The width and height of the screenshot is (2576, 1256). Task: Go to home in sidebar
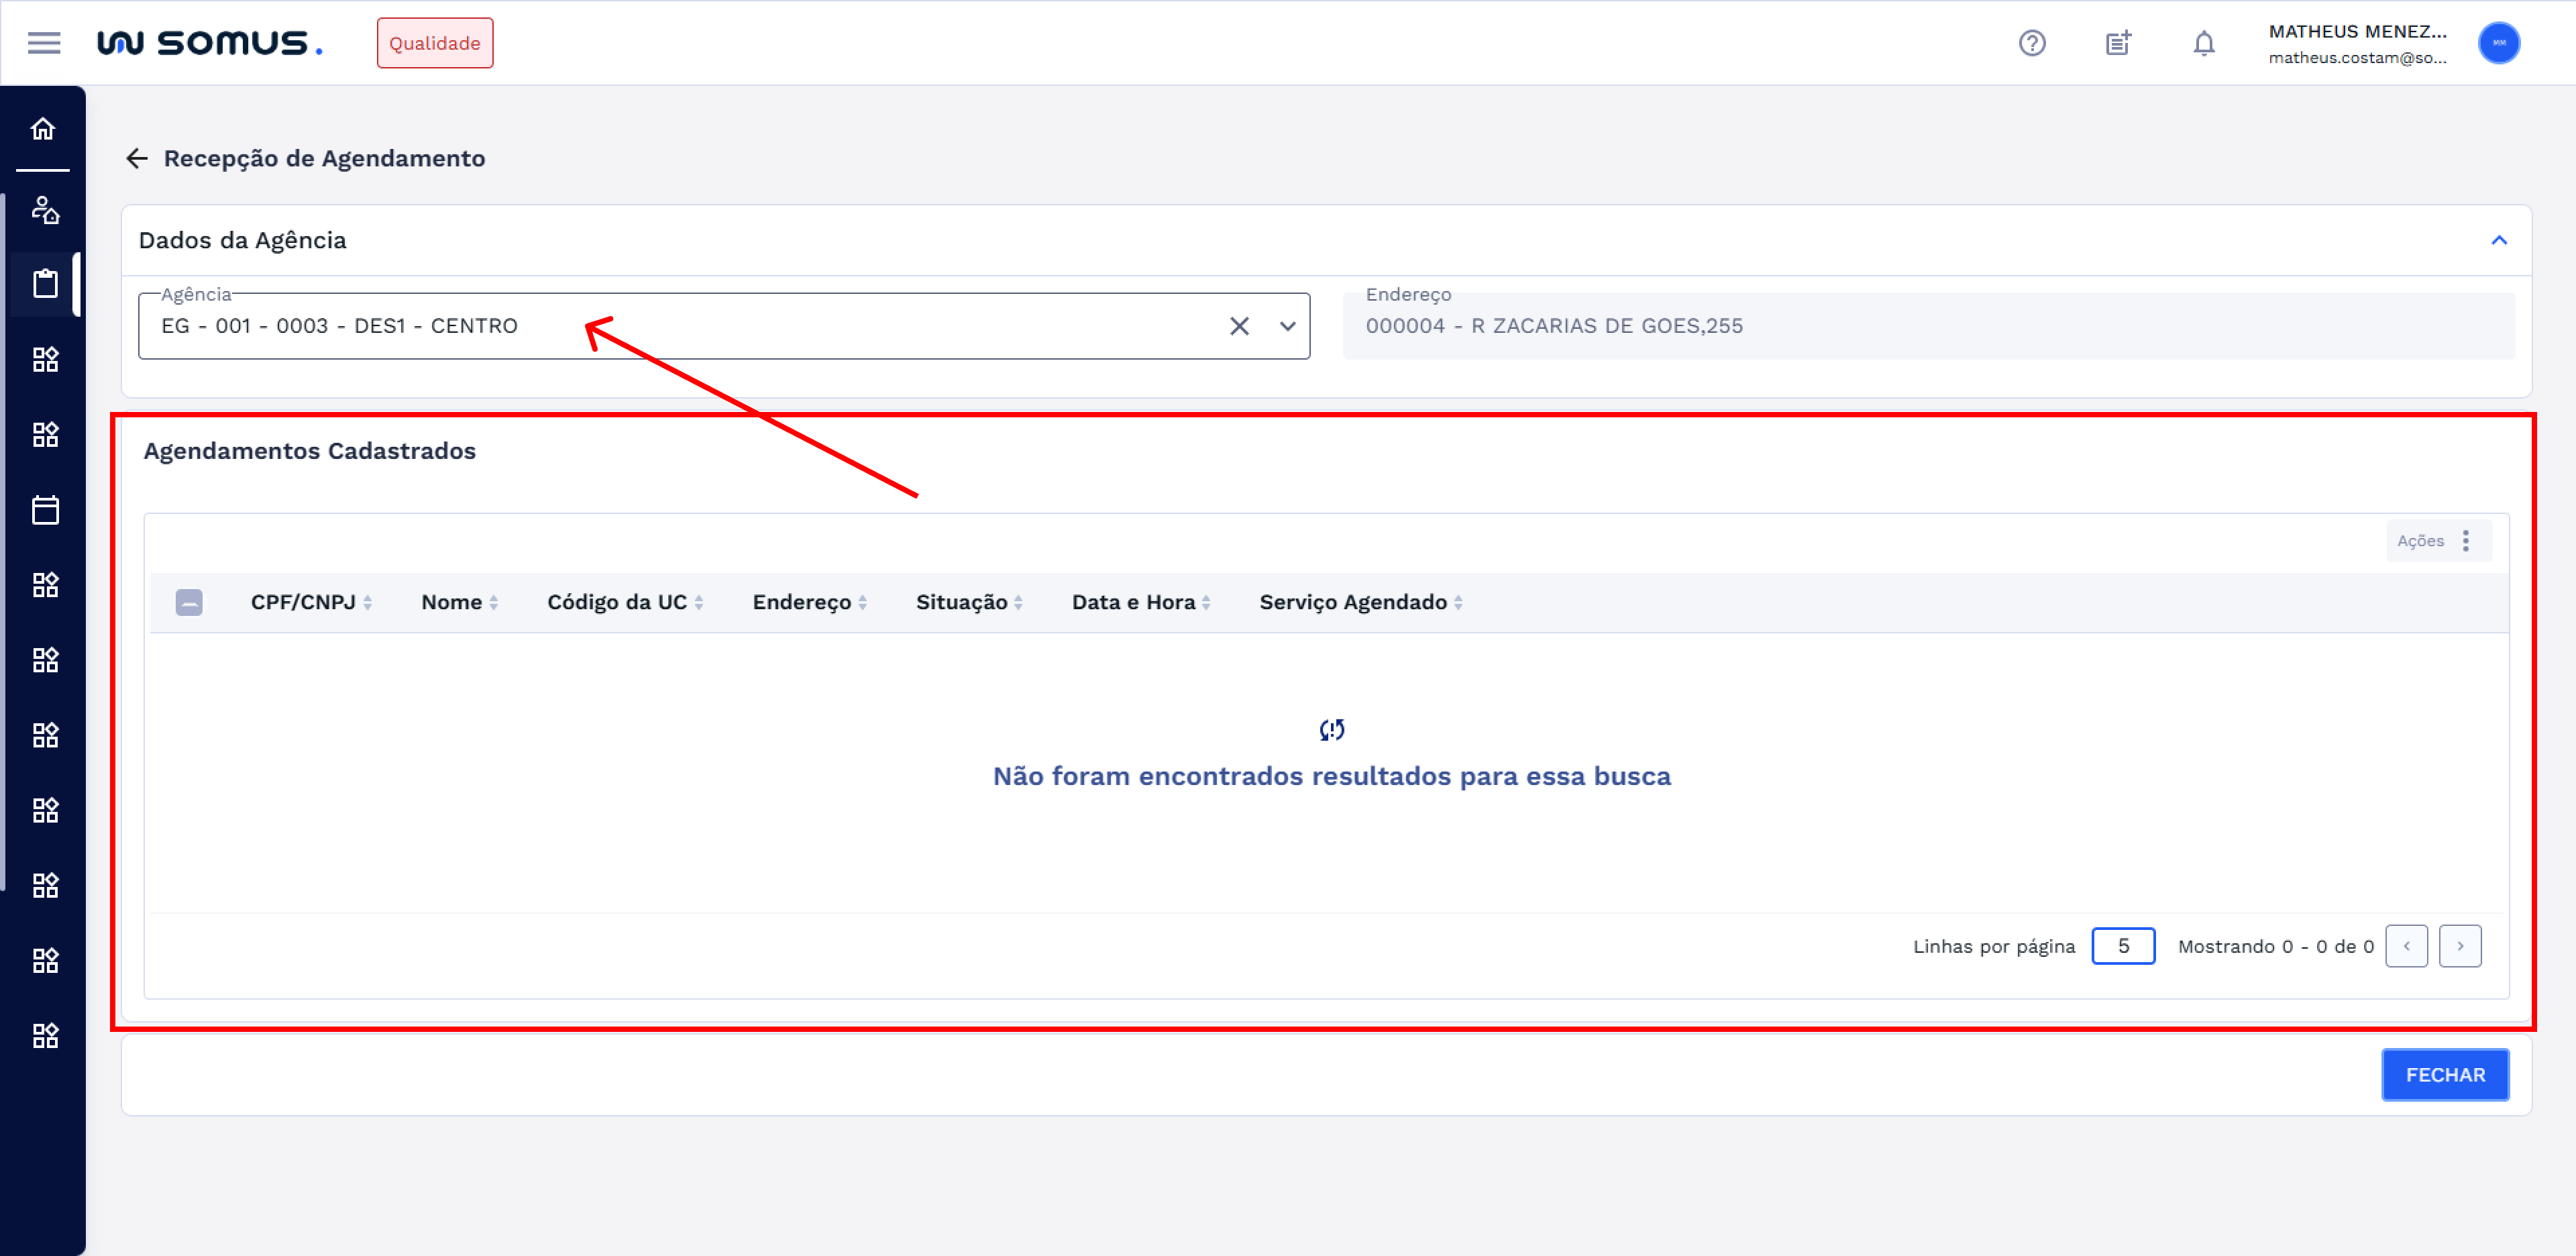point(43,129)
